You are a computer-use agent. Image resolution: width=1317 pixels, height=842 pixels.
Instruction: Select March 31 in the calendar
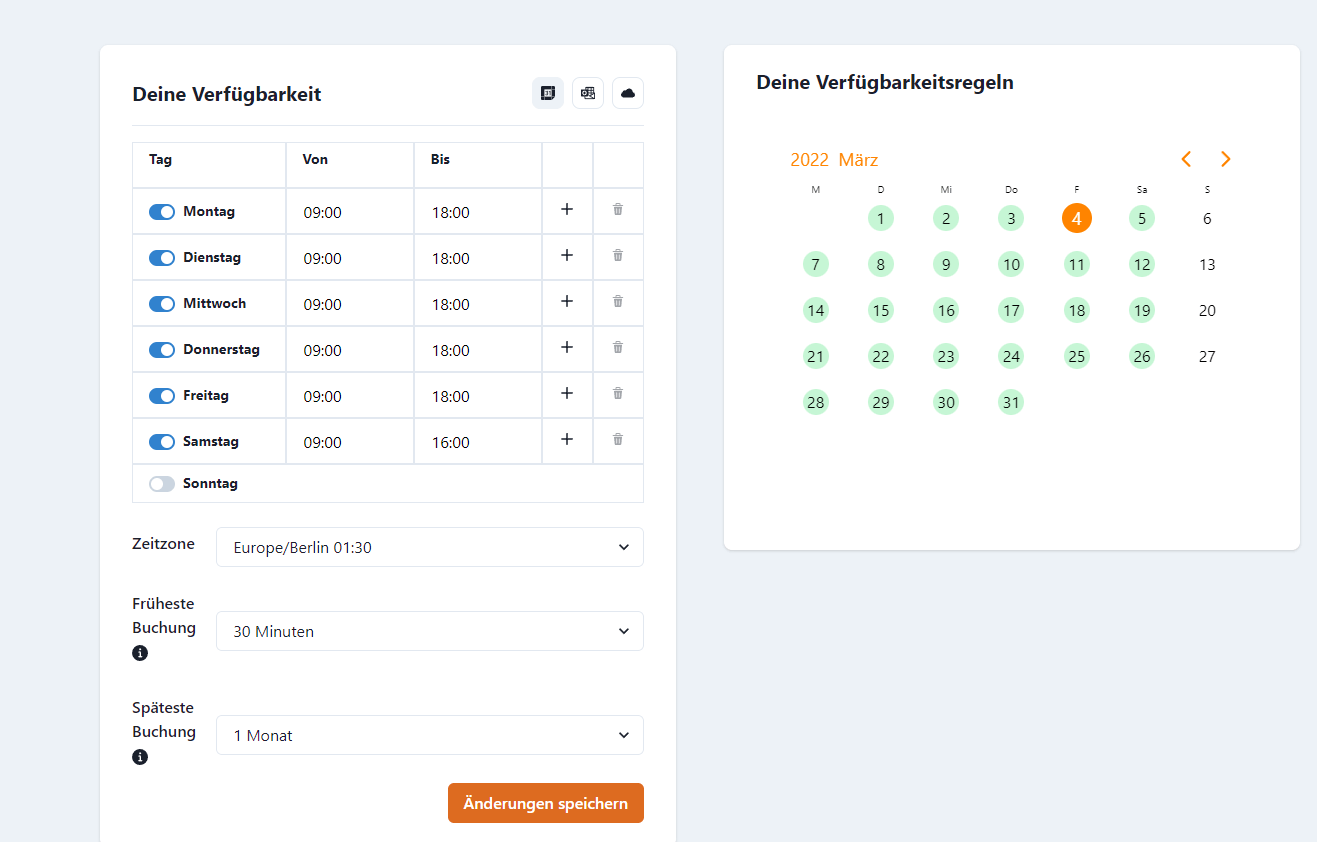1011,402
